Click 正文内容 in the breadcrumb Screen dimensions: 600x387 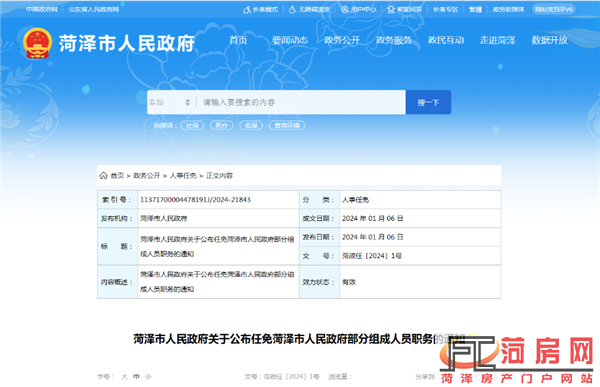[x=219, y=175]
